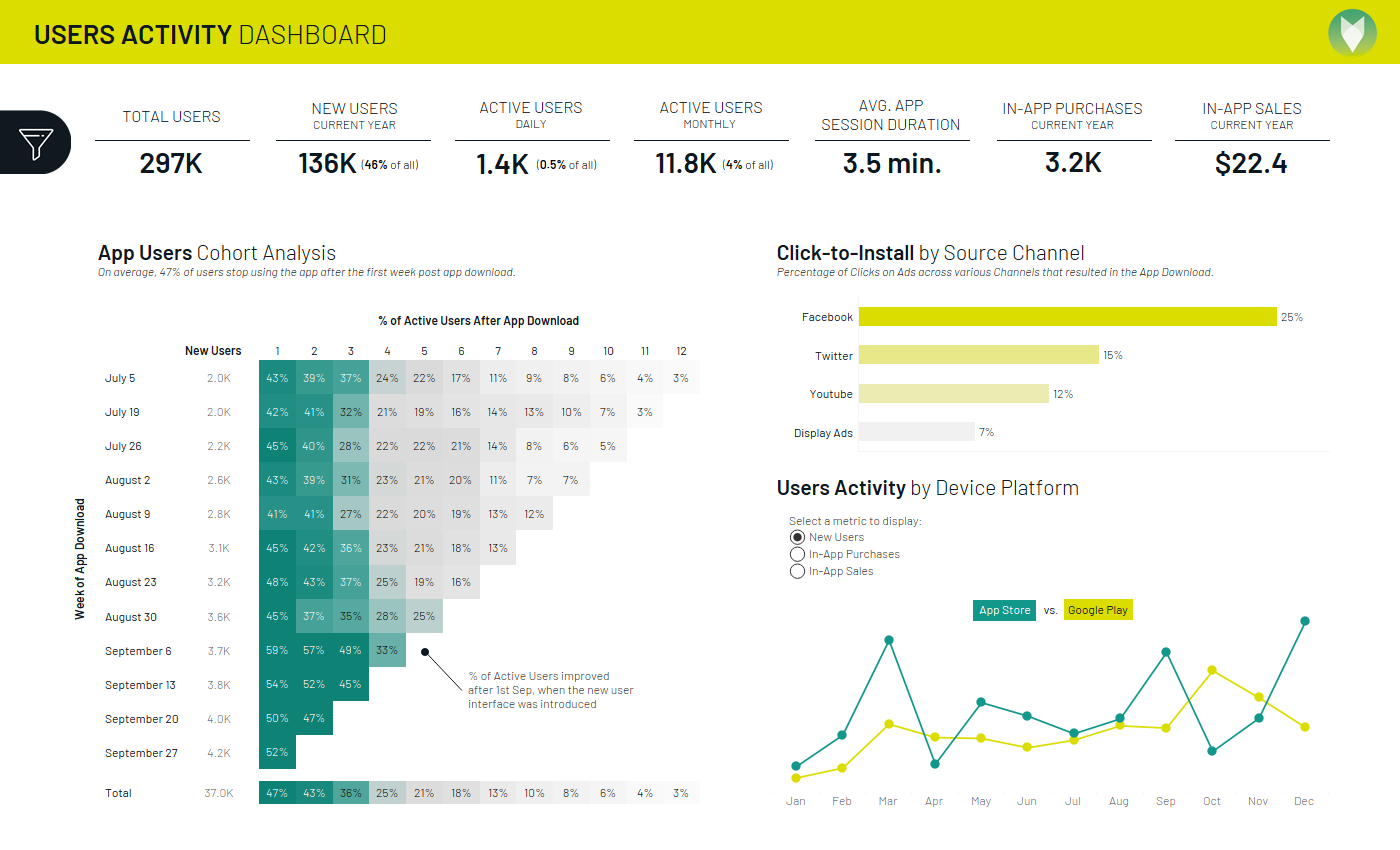The width and height of the screenshot is (1400, 850).
Task: Open the filter funnel panel
Action: point(35,142)
